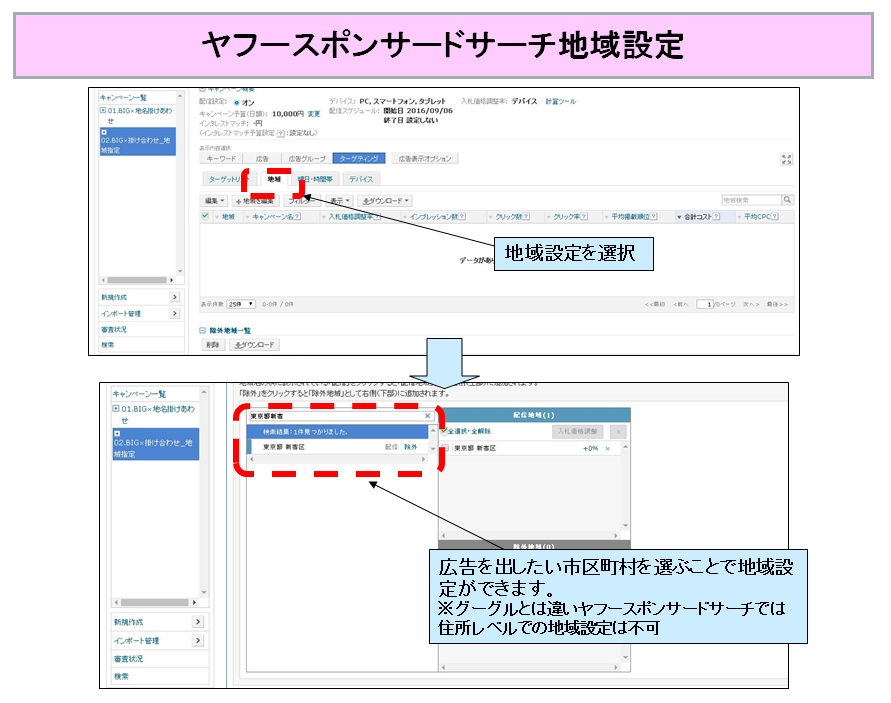This screenshot has height=703, width=891.
Task: Collapse the 除外地域一覧 section
Action: [x=202, y=330]
